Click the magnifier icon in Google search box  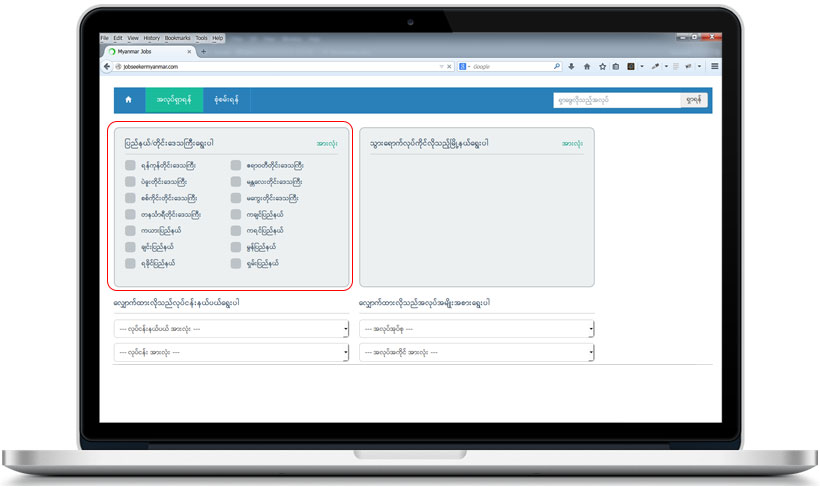(557, 66)
